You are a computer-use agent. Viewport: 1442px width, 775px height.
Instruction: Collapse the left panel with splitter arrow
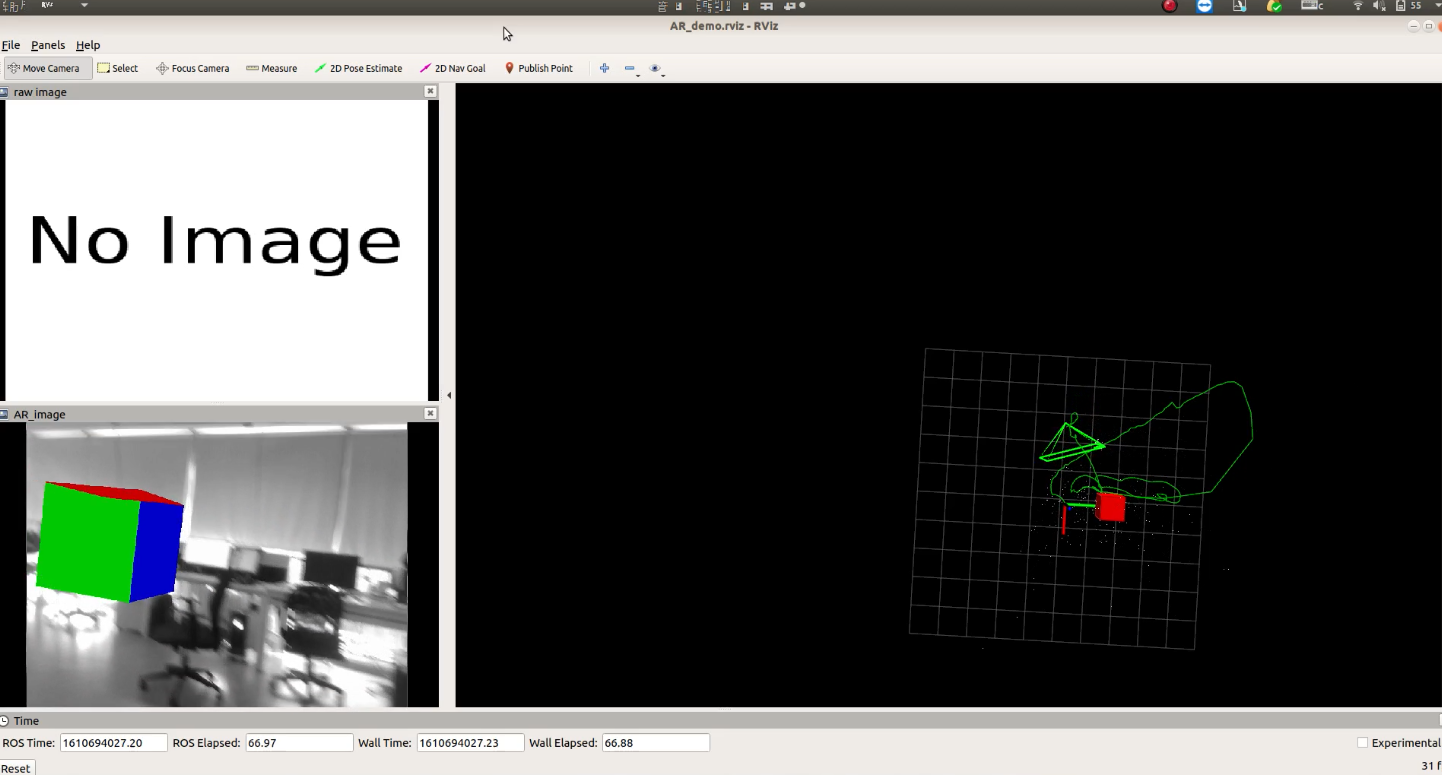[x=448, y=395]
